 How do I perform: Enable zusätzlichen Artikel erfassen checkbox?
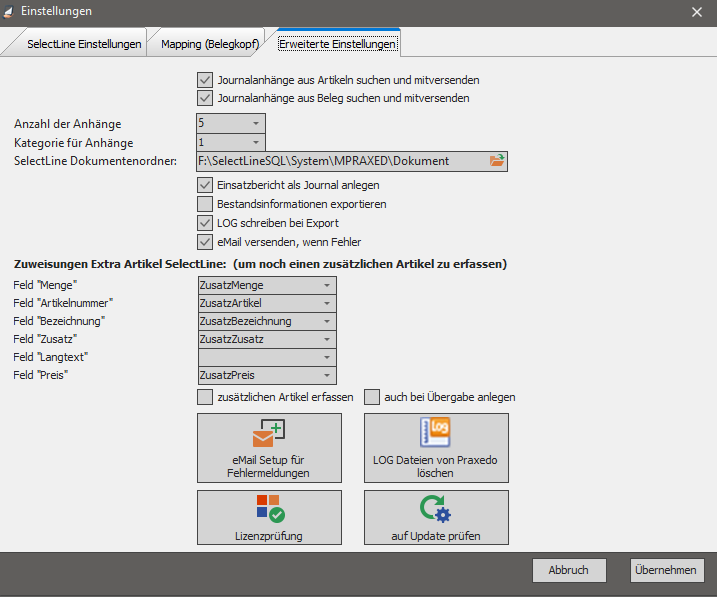(x=205, y=397)
